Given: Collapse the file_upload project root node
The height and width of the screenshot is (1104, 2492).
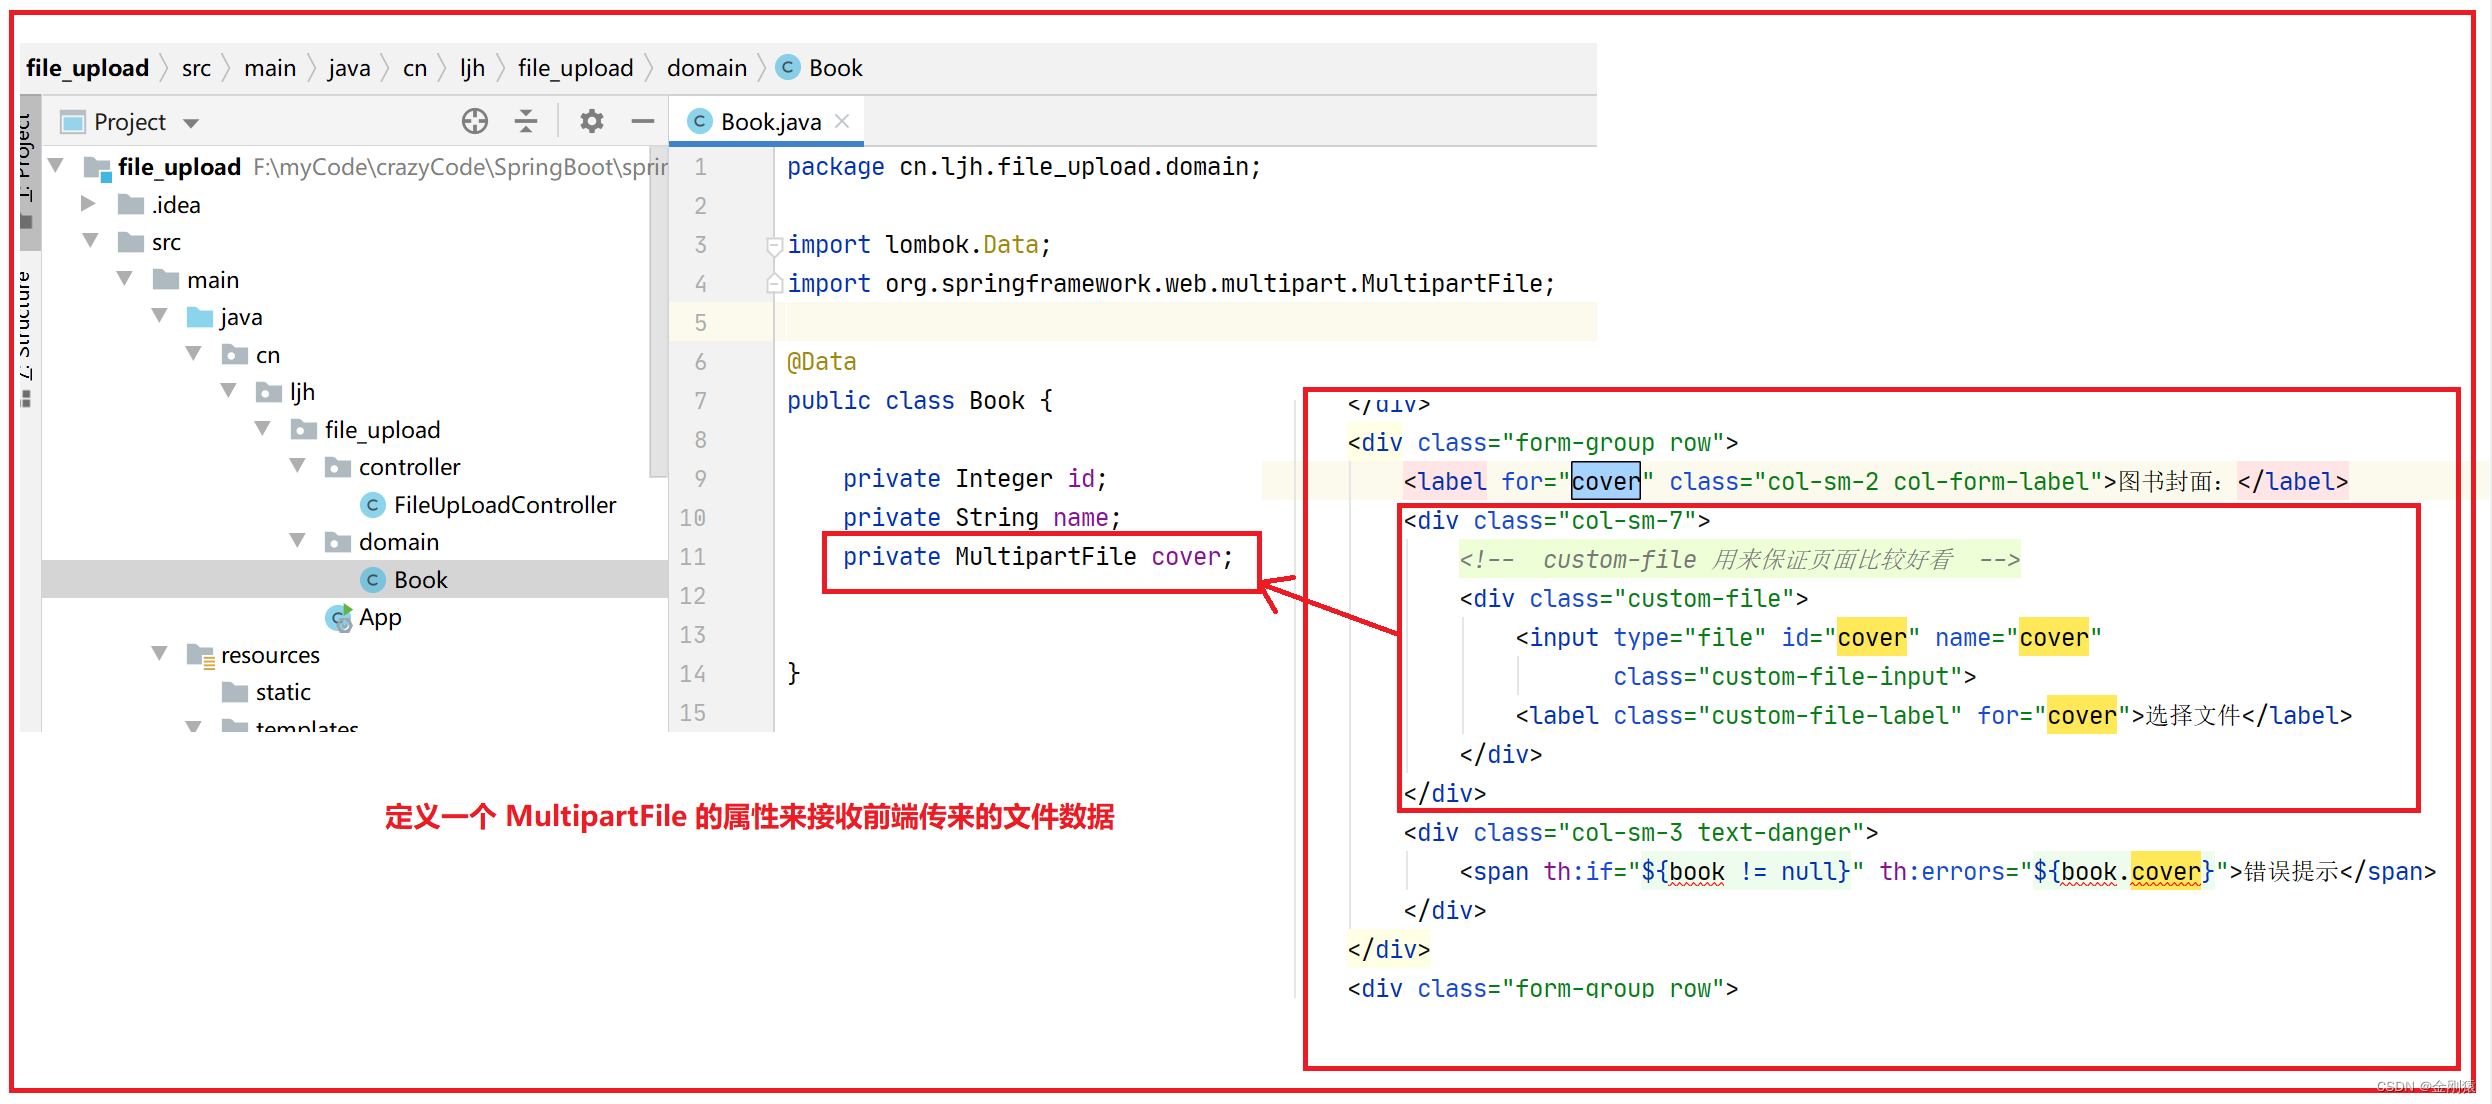Looking at the screenshot, I should [57, 165].
